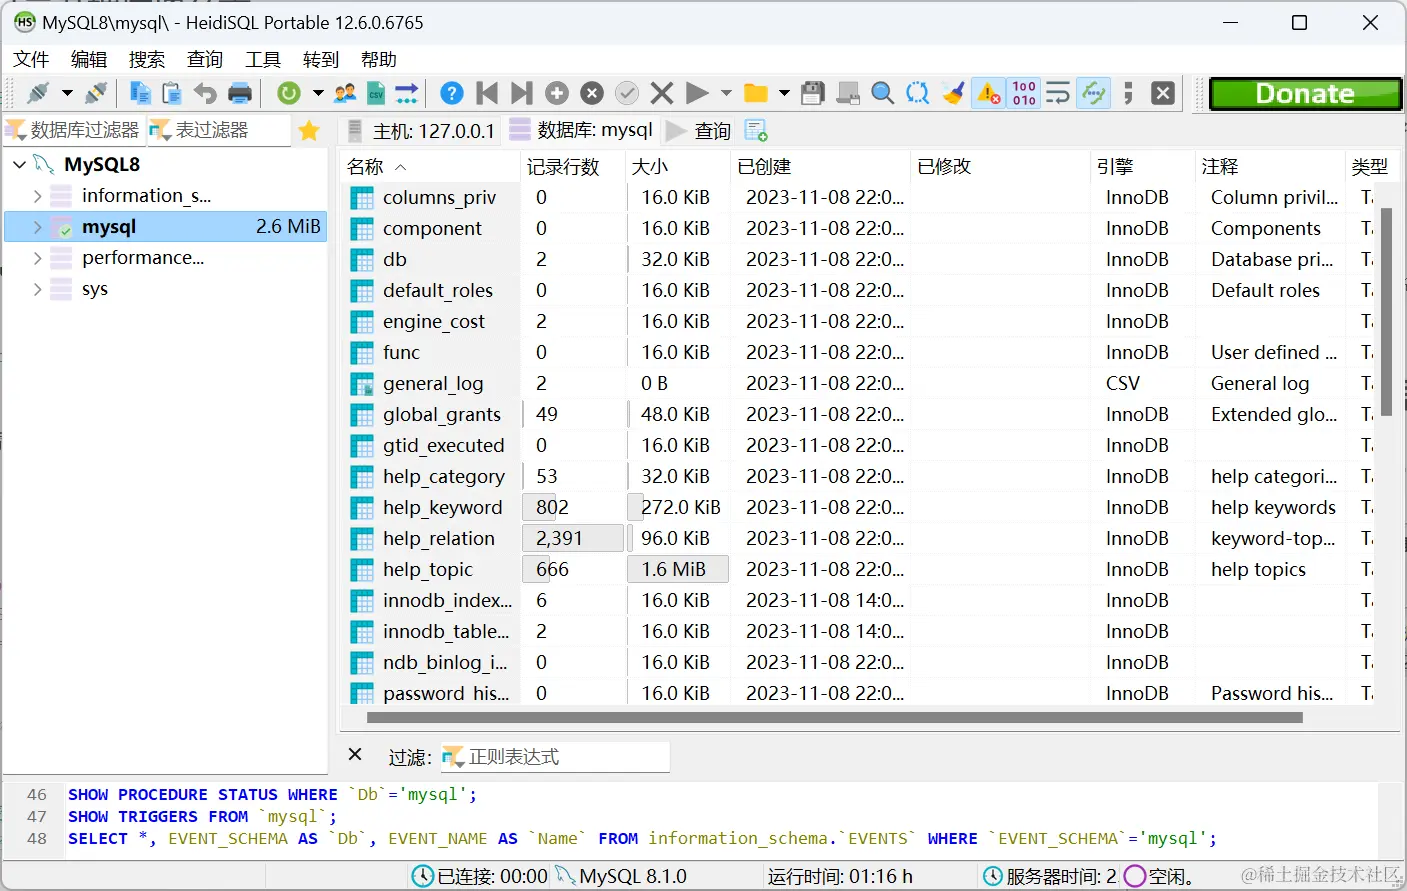
Task: Open the 工具 menu
Action: pyautogui.click(x=263, y=60)
